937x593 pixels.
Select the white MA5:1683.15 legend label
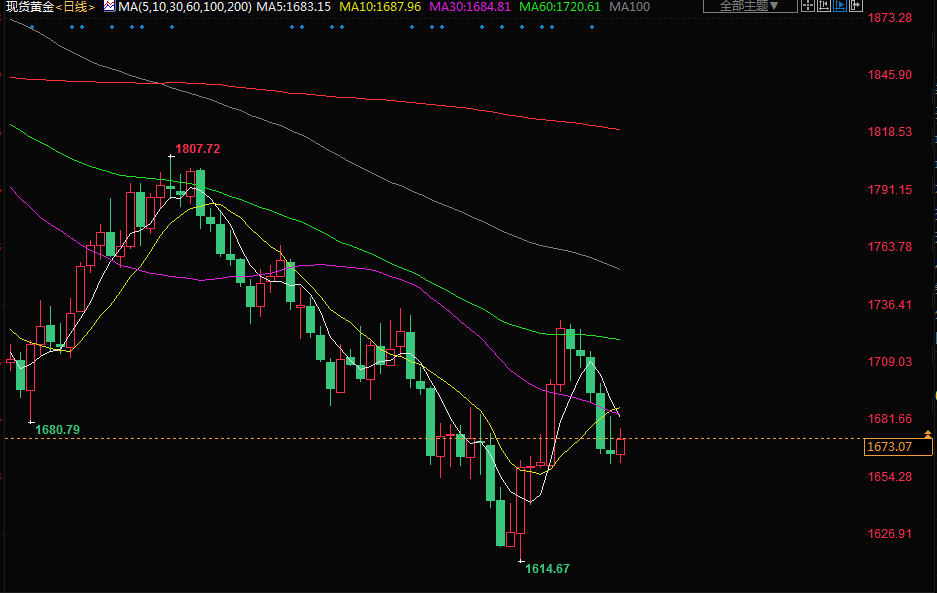pos(293,7)
